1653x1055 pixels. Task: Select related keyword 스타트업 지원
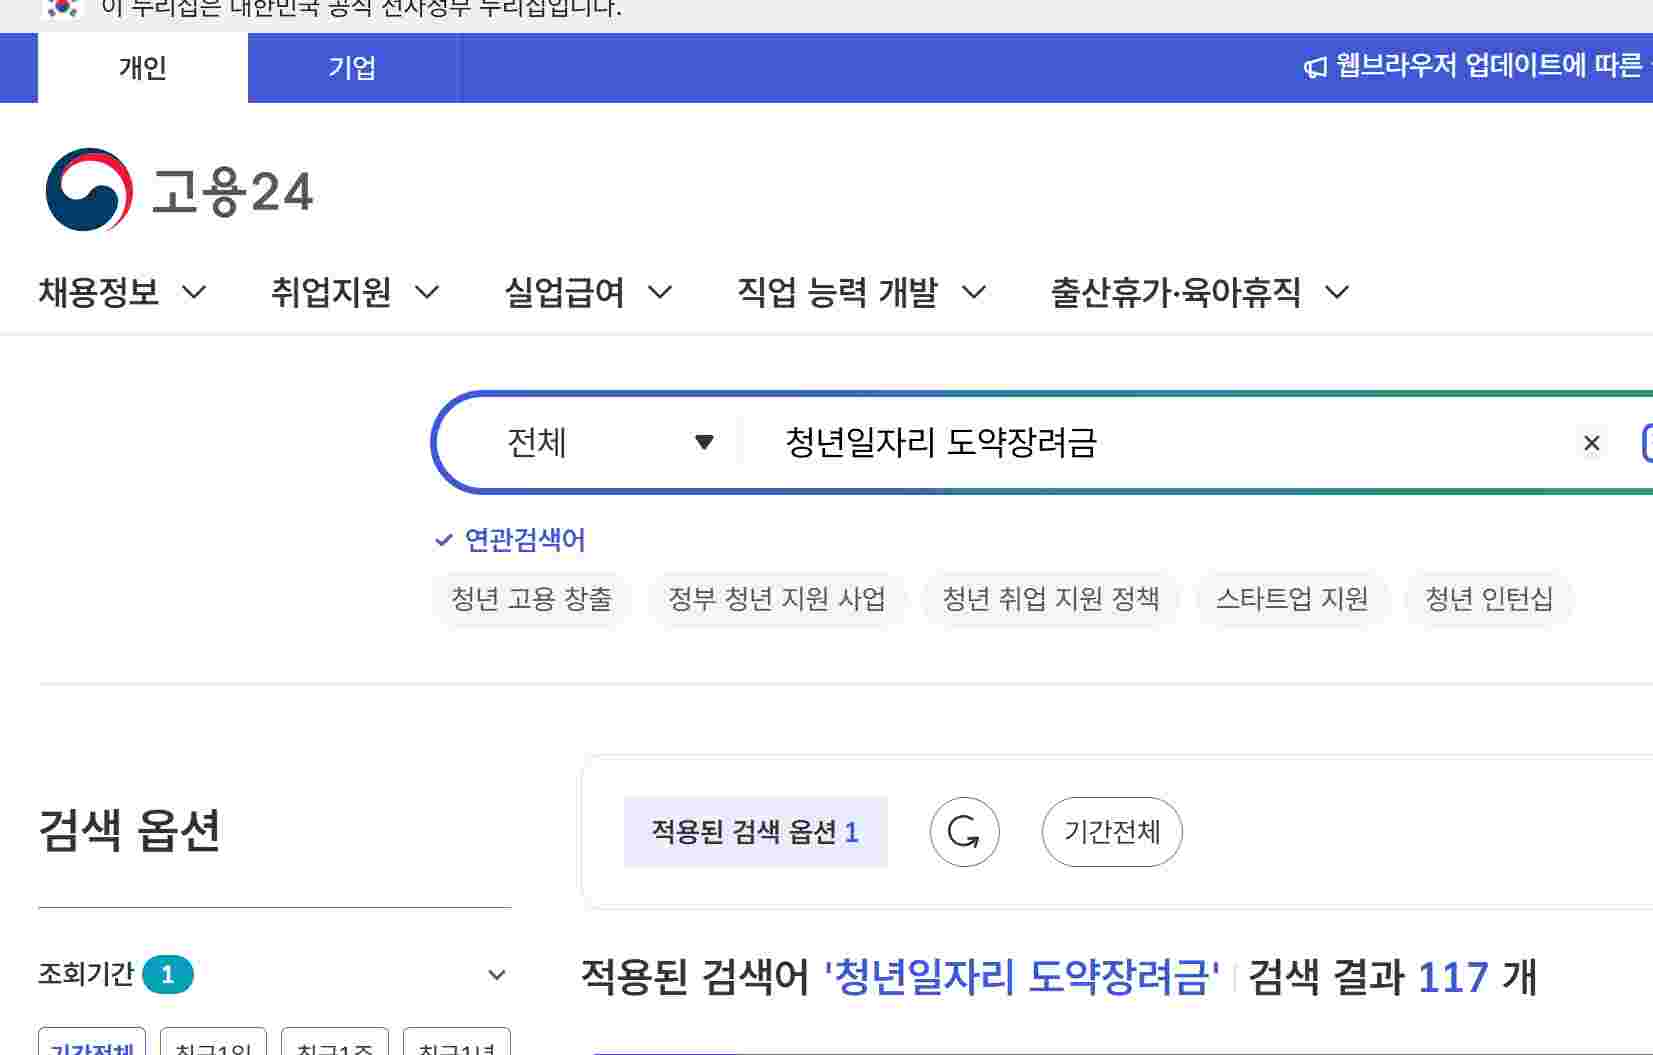[1292, 599]
